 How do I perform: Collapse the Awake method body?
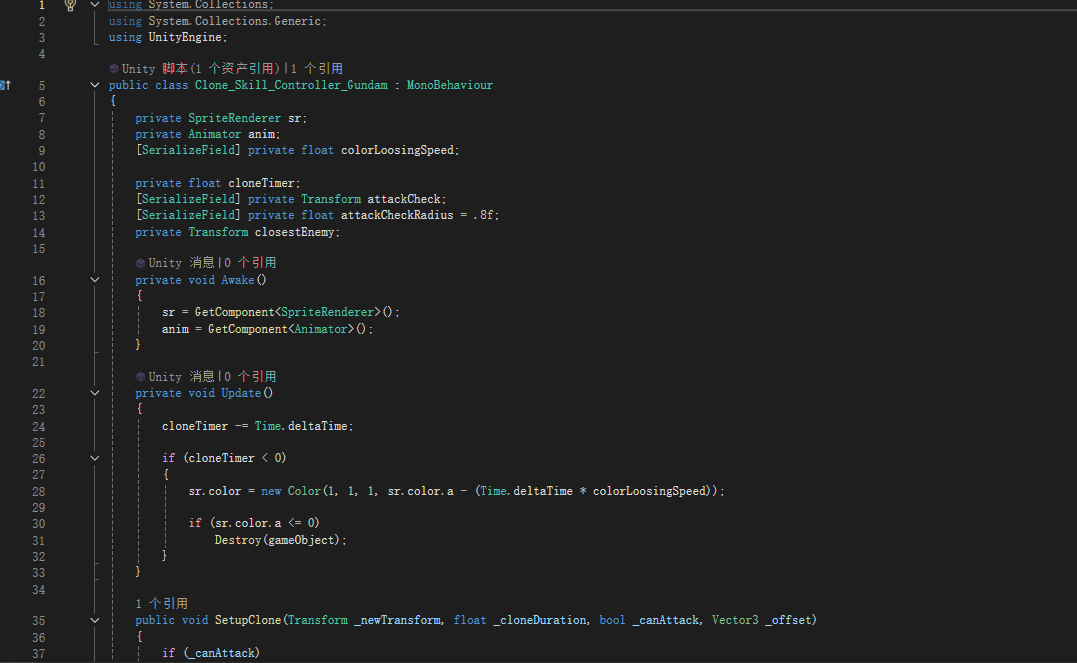(x=95, y=280)
